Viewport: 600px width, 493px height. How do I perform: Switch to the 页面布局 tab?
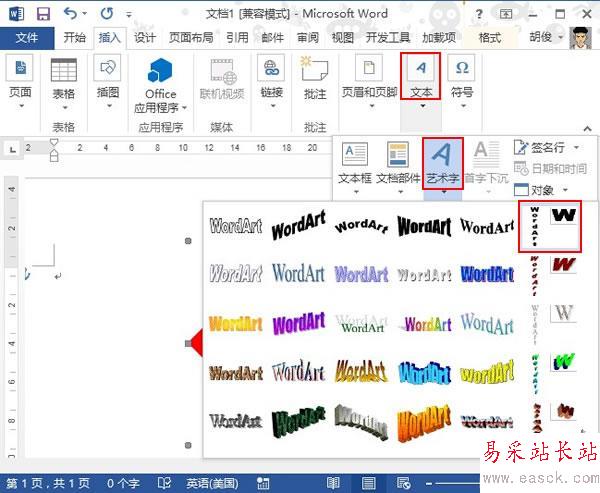click(191, 38)
